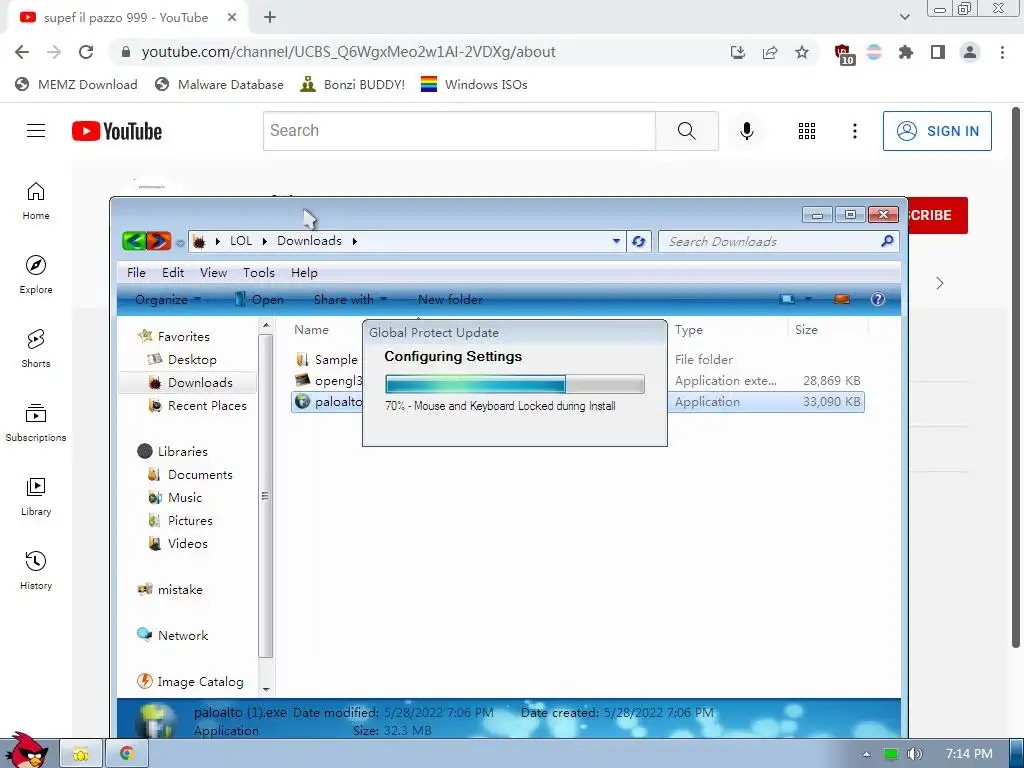Open the Chrome extensions puzzle icon
1024x768 pixels.
click(906, 52)
